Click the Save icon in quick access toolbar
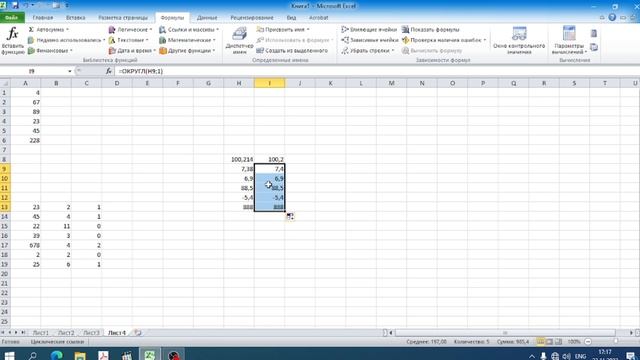 click(x=15, y=6)
